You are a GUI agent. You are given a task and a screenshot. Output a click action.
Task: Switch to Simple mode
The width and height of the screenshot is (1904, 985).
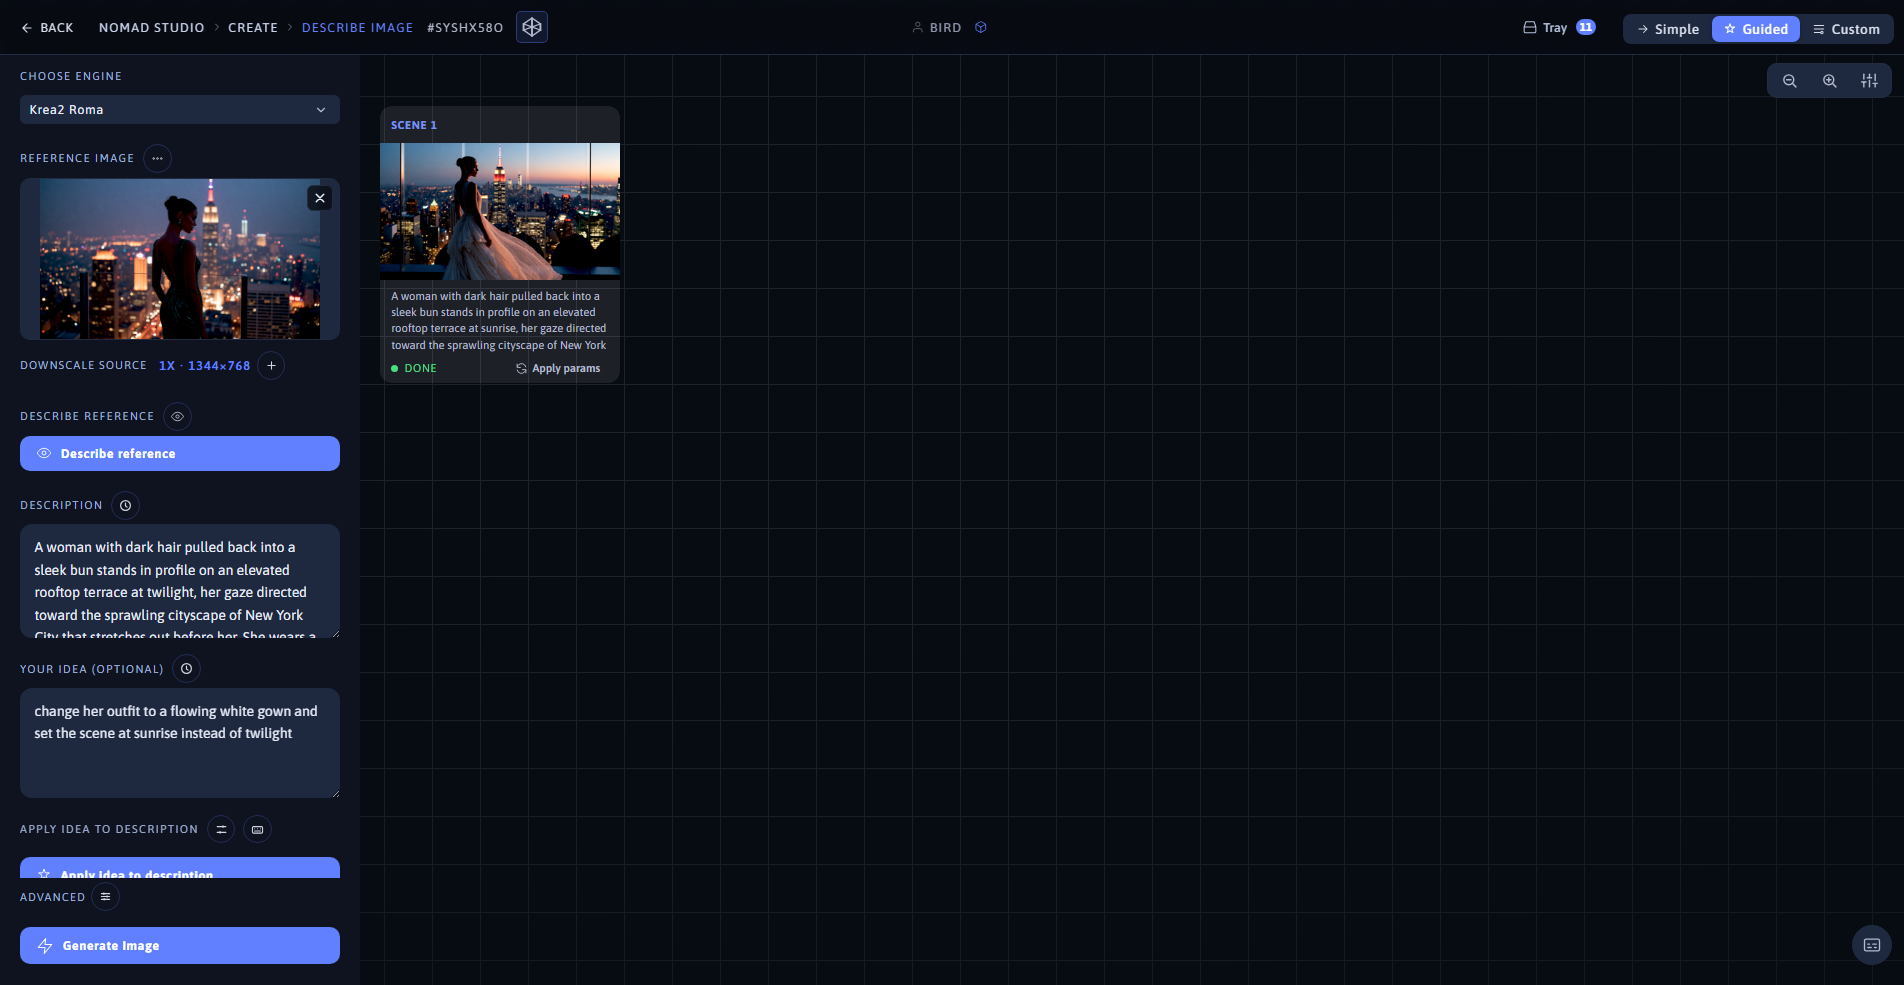[x=1668, y=29]
